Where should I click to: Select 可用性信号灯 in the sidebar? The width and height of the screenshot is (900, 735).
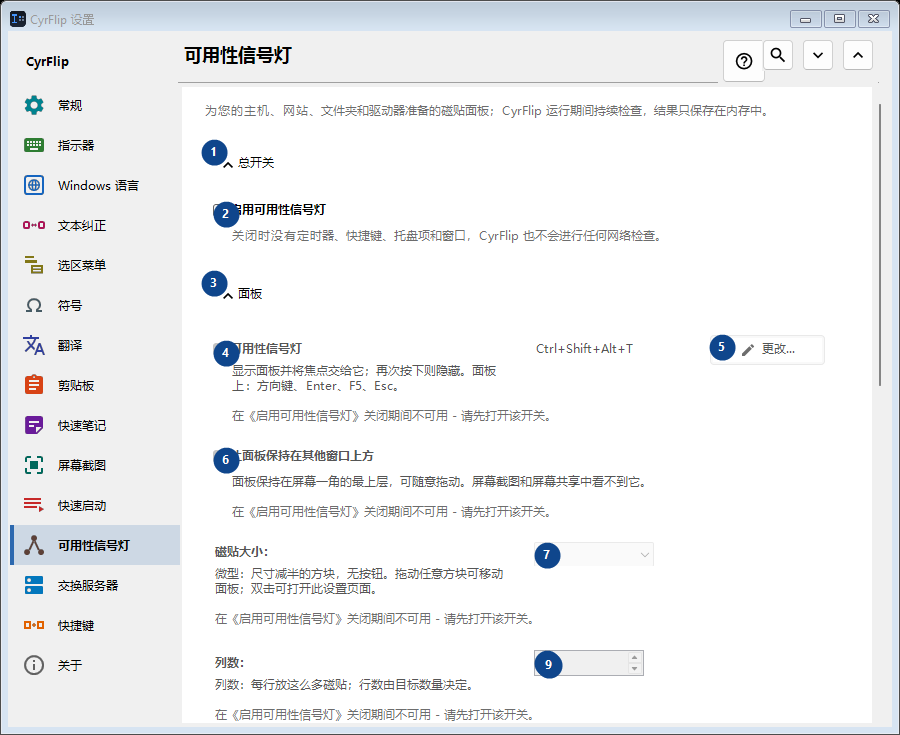(95, 545)
